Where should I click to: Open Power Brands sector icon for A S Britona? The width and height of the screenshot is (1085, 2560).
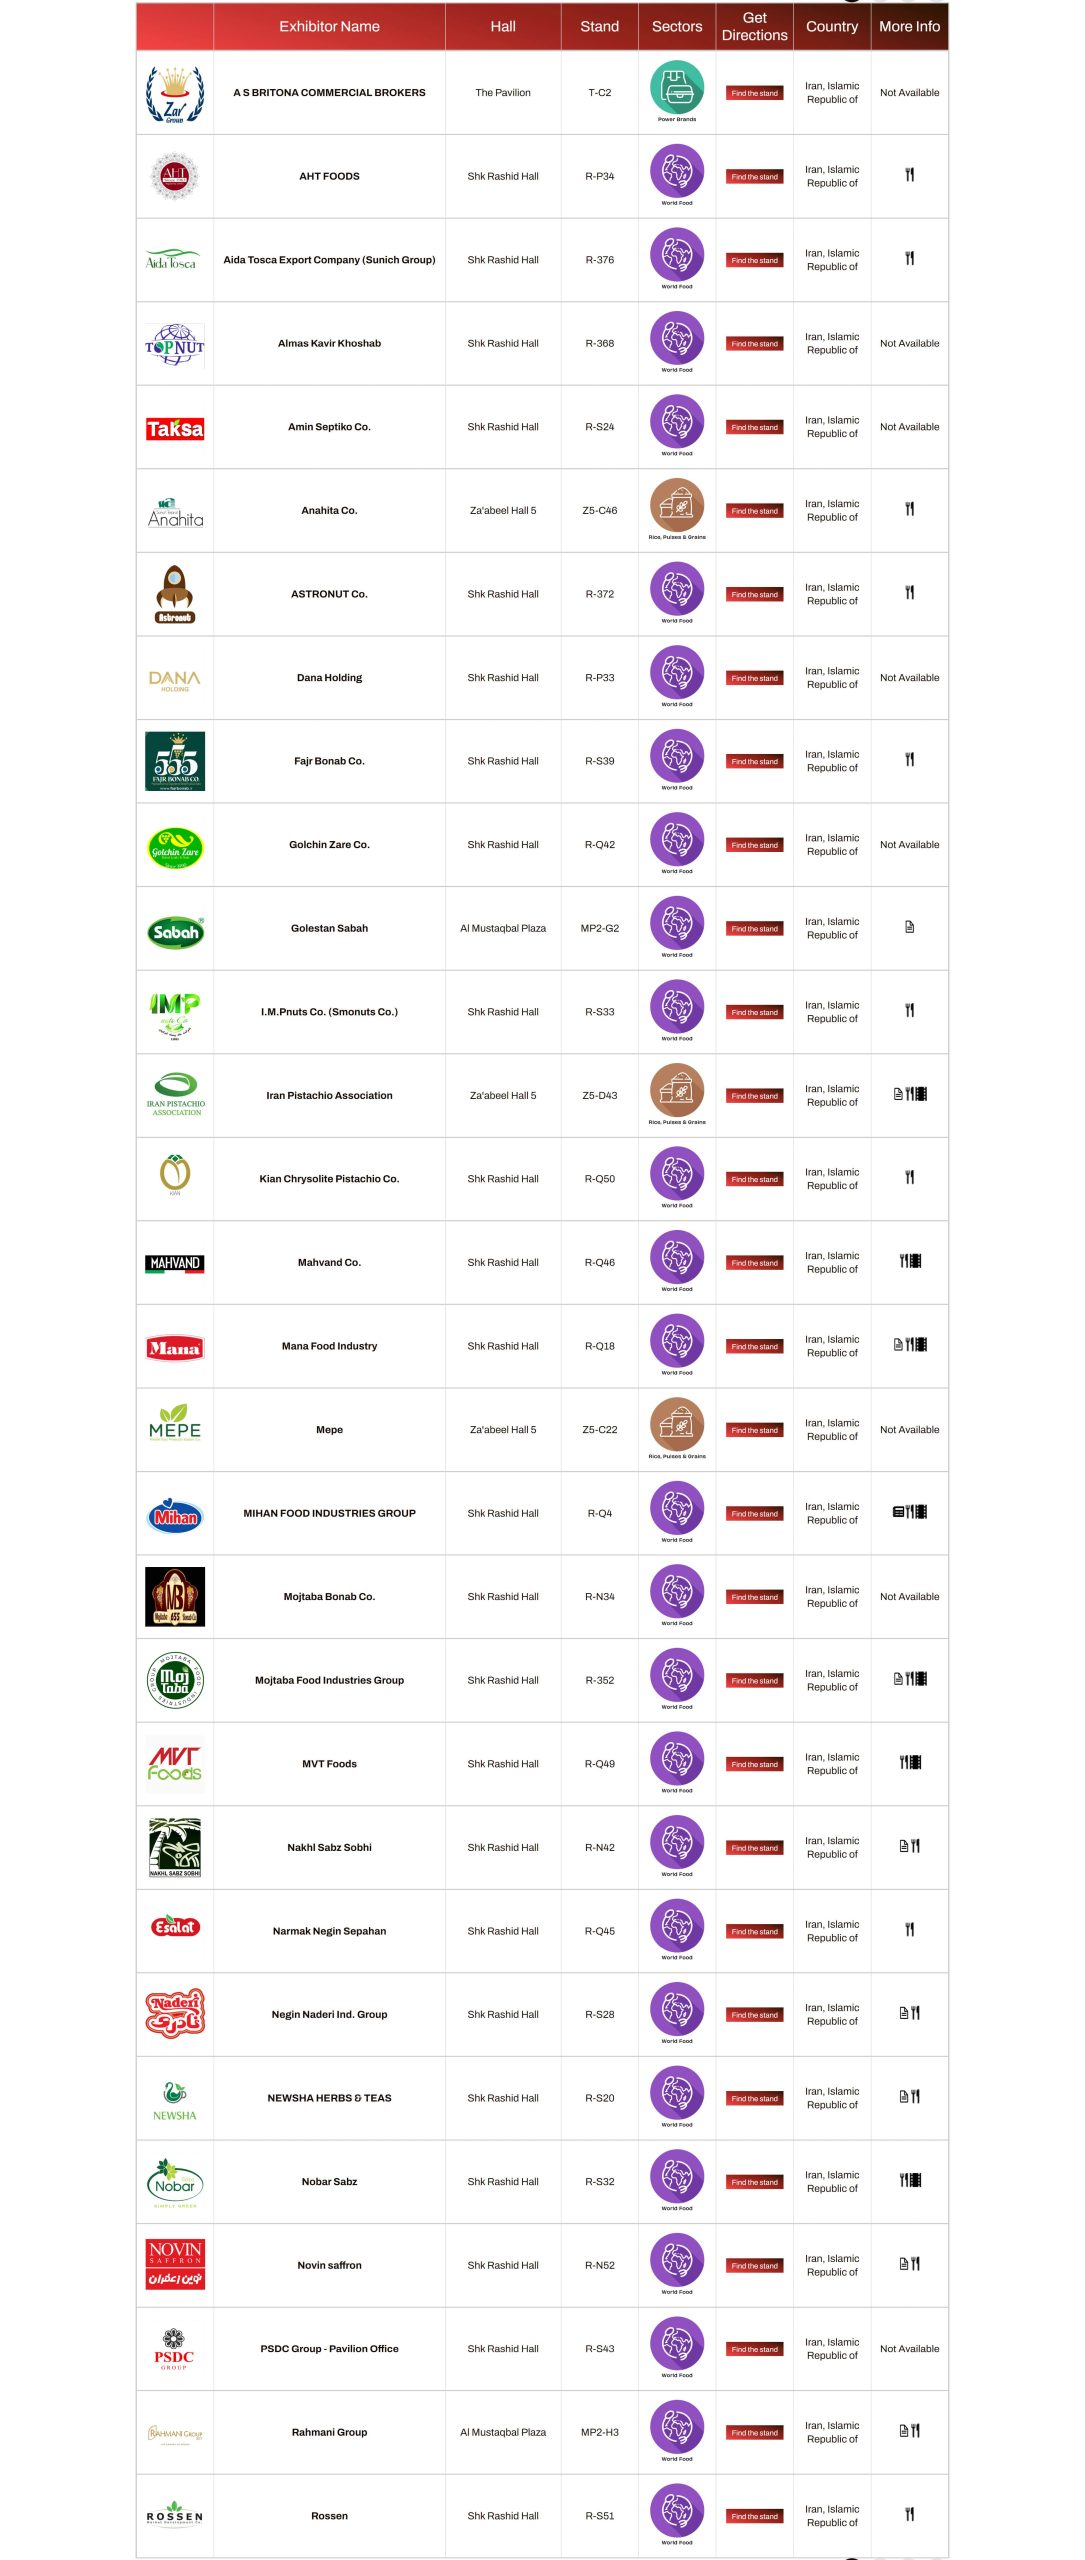(677, 87)
